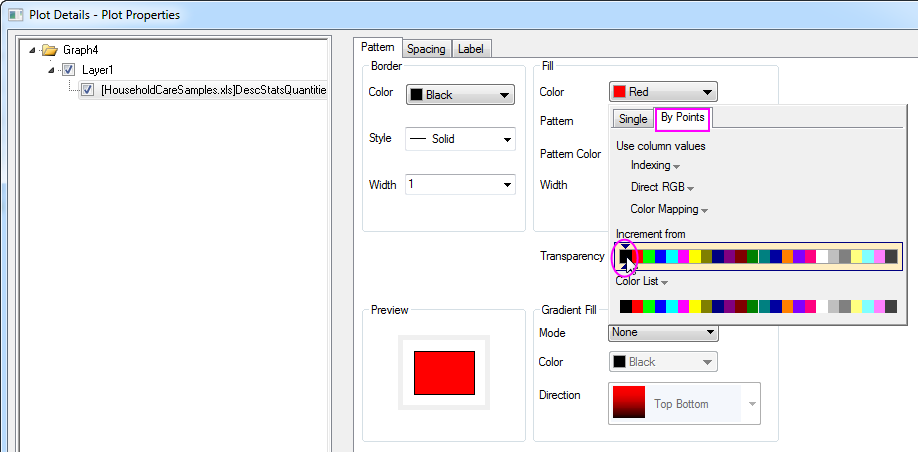Select the Layer1 label in the tree
918x452 pixels.
(97, 70)
